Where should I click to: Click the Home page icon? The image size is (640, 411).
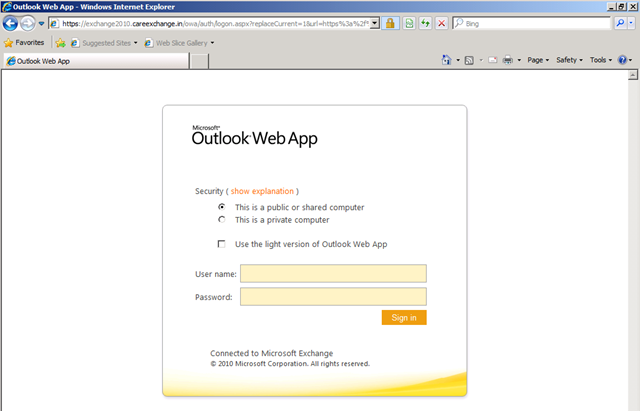pyautogui.click(x=446, y=60)
